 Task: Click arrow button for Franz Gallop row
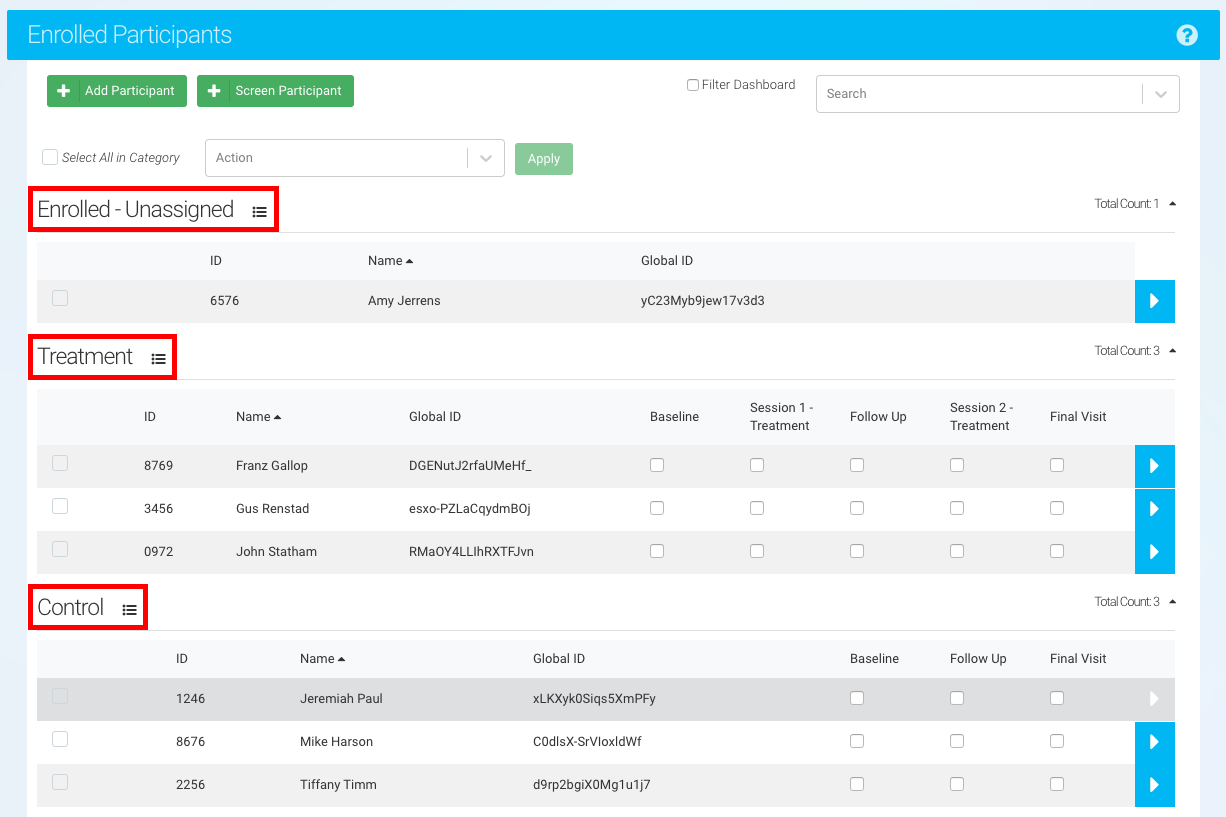click(x=1154, y=466)
